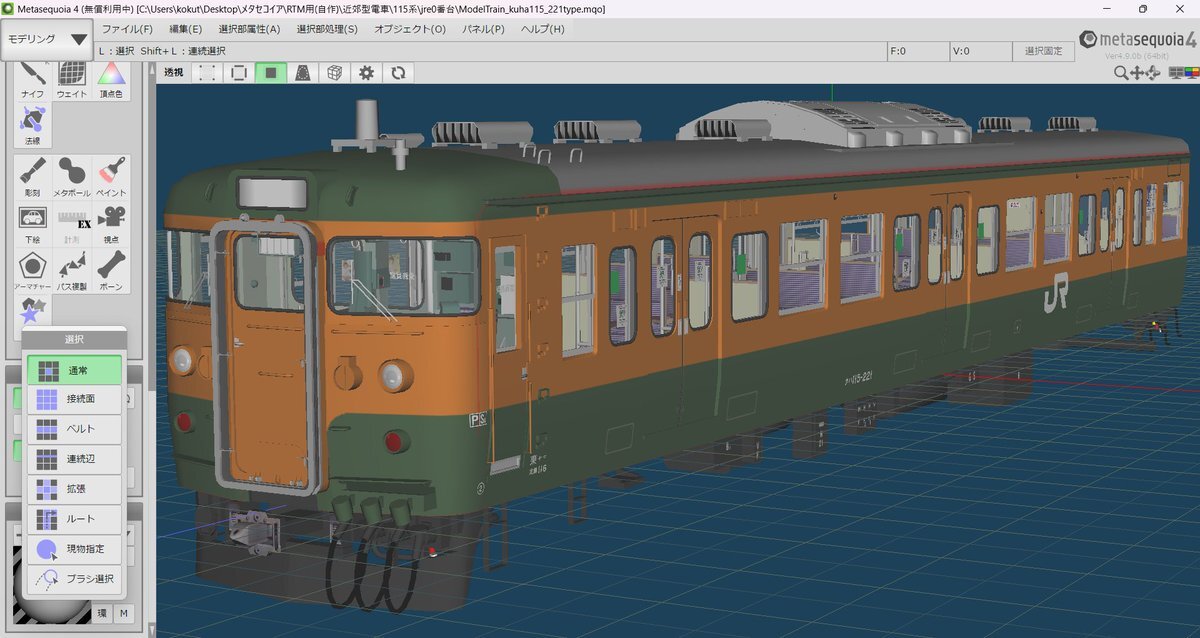Screen dimensions: 1200x638
Task: Select the 頂点色 (Vertex color) tool
Action: [x=111, y=79]
